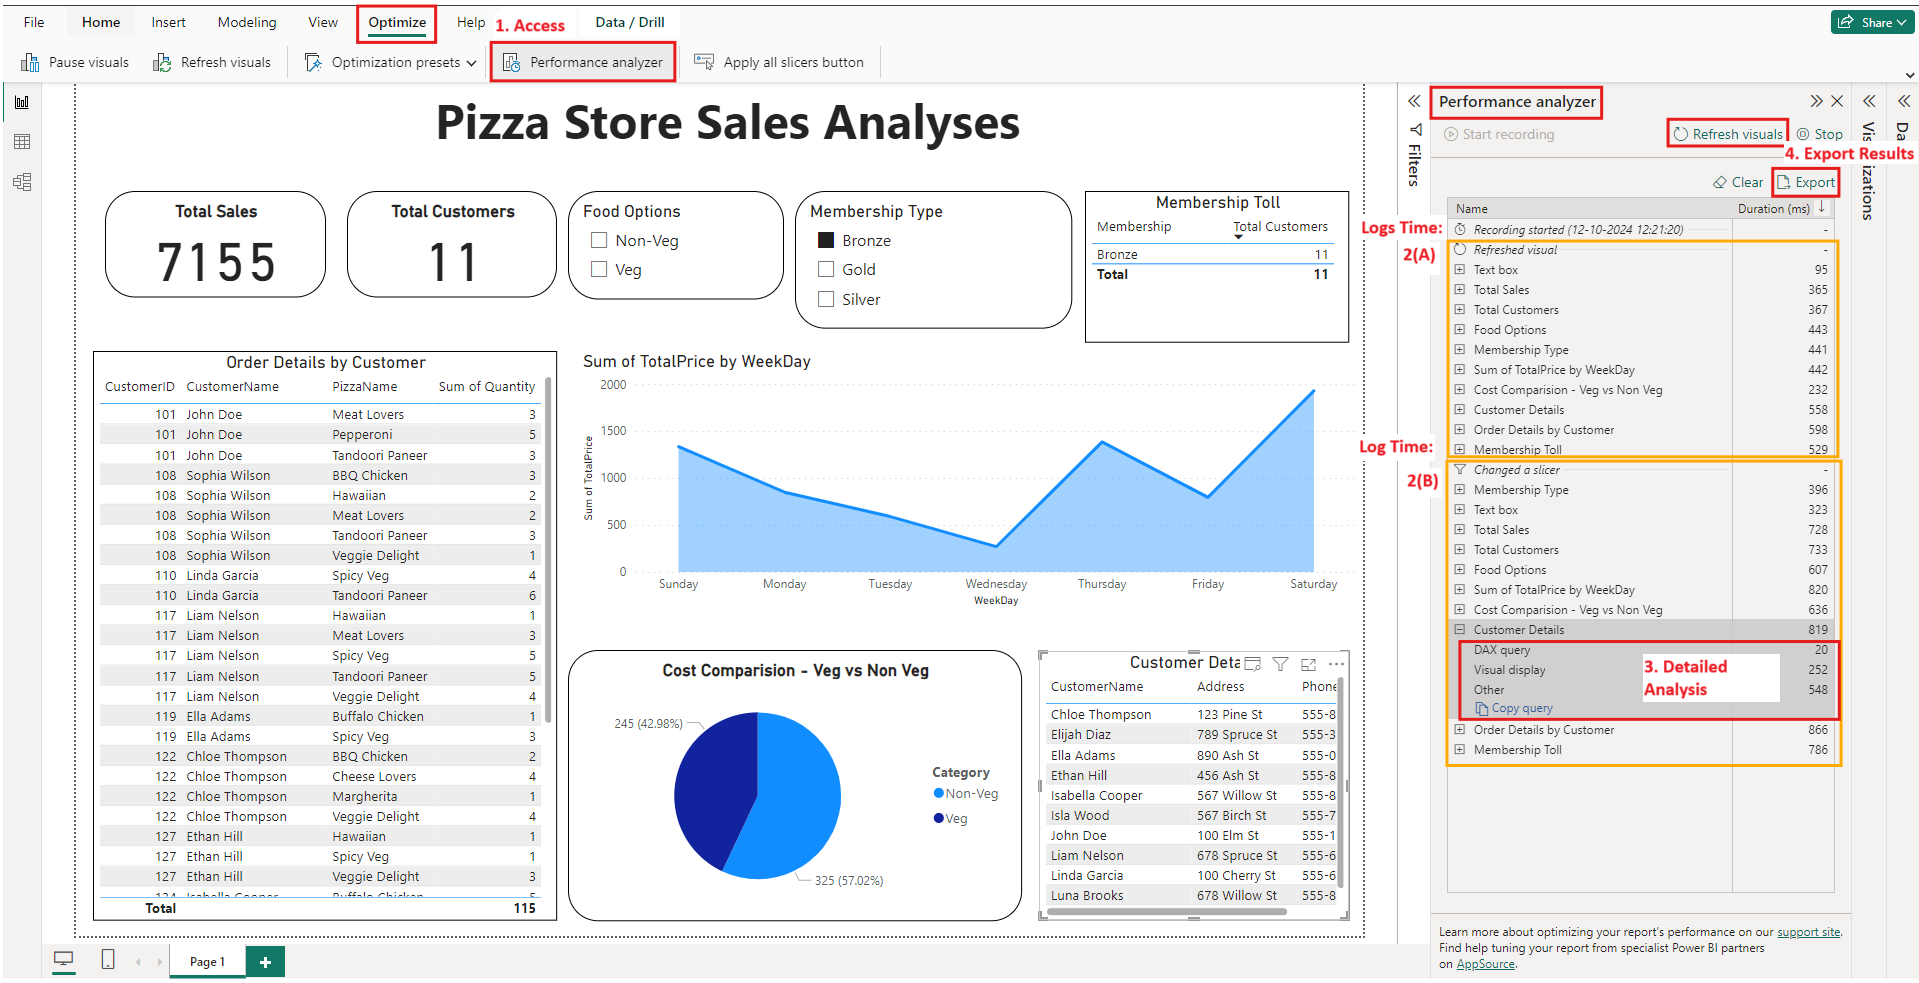Expand the Order Details by Customer entry (866)

click(x=1460, y=729)
